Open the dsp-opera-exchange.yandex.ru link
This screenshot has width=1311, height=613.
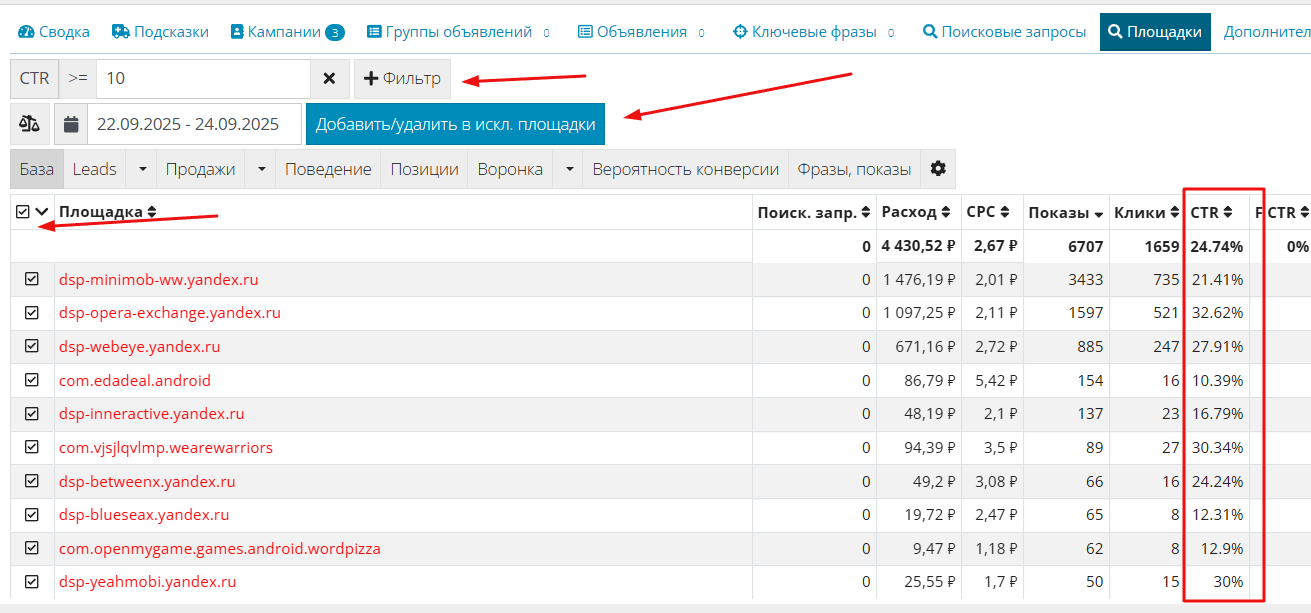pos(169,313)
